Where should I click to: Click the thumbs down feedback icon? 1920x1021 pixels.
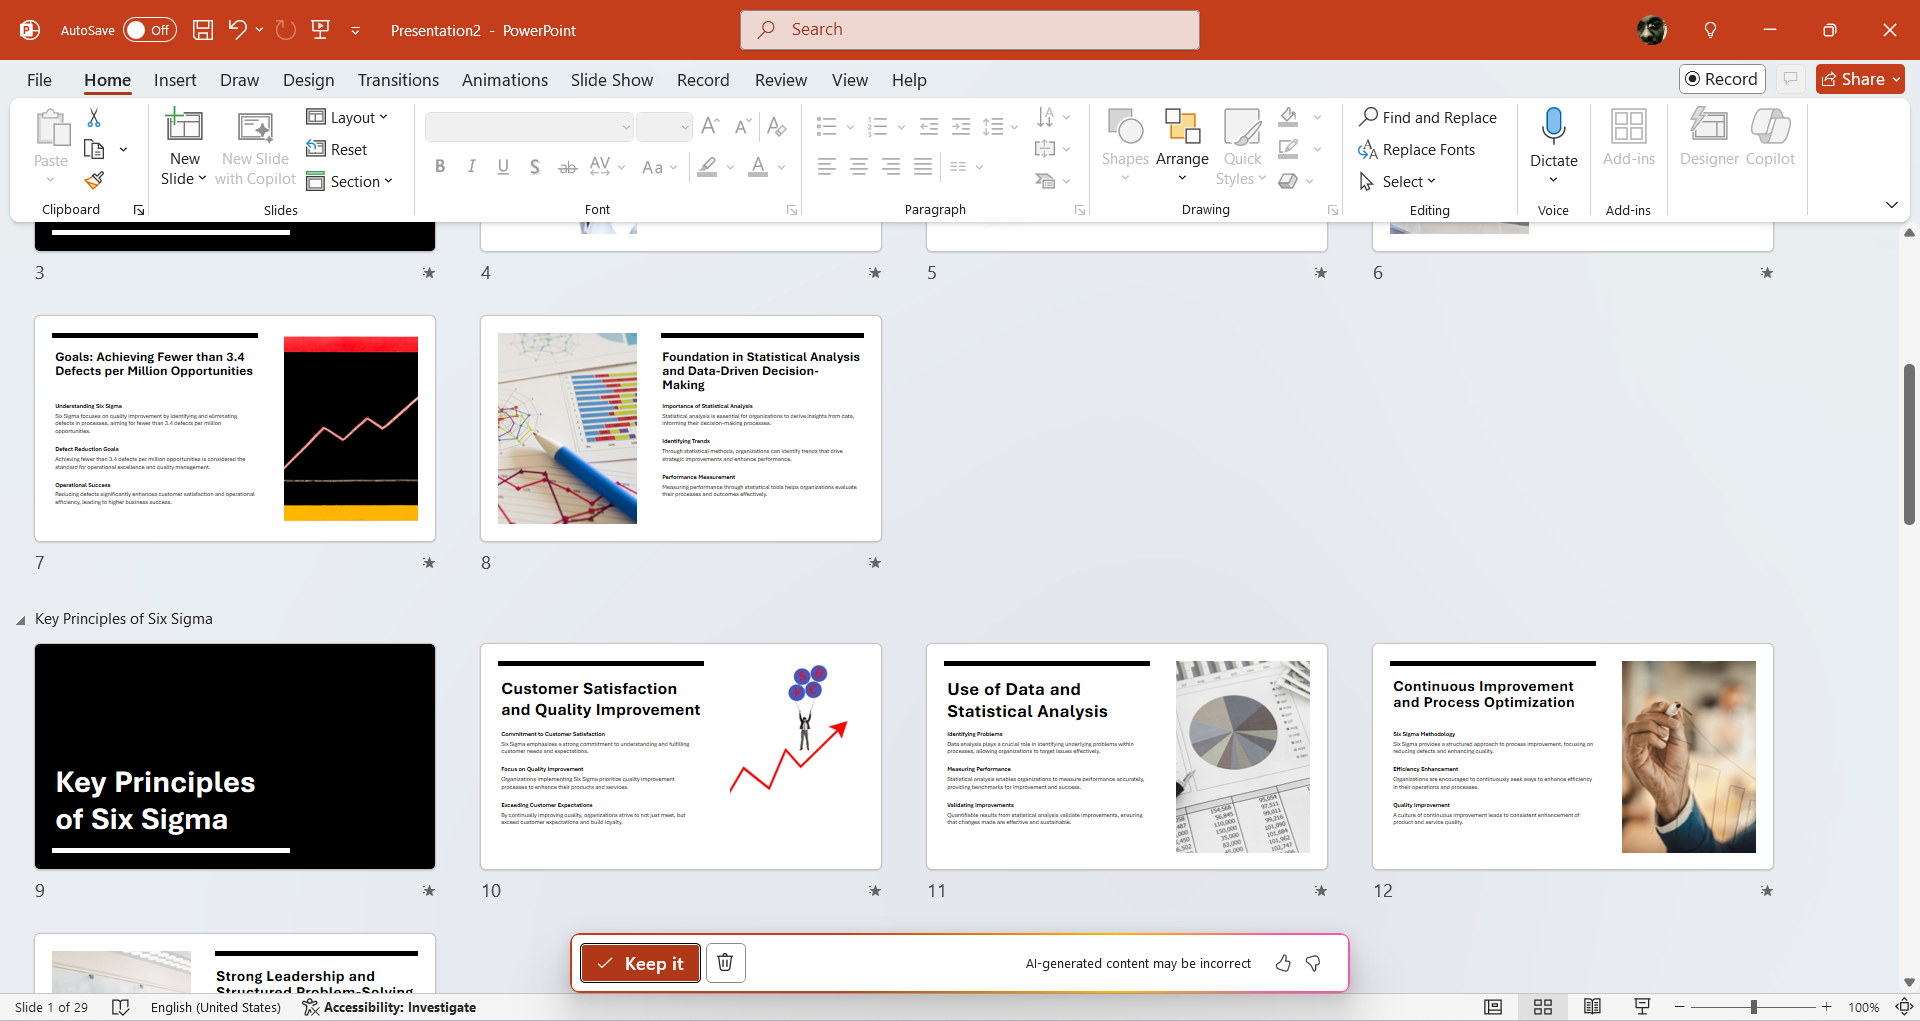[x=1314, y=963]
